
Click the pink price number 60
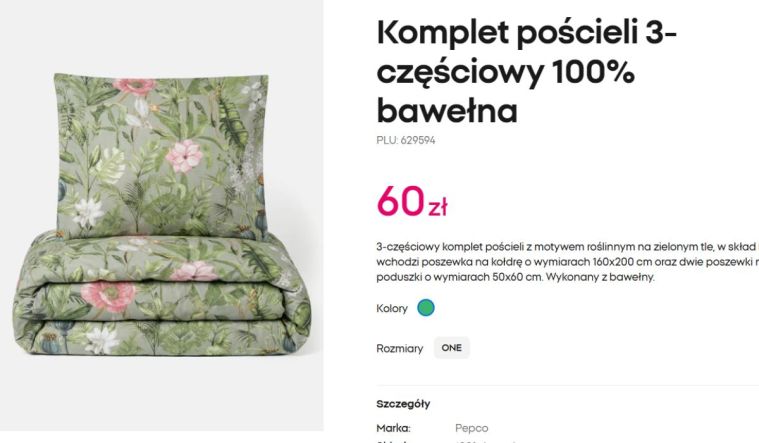[400, 200]
